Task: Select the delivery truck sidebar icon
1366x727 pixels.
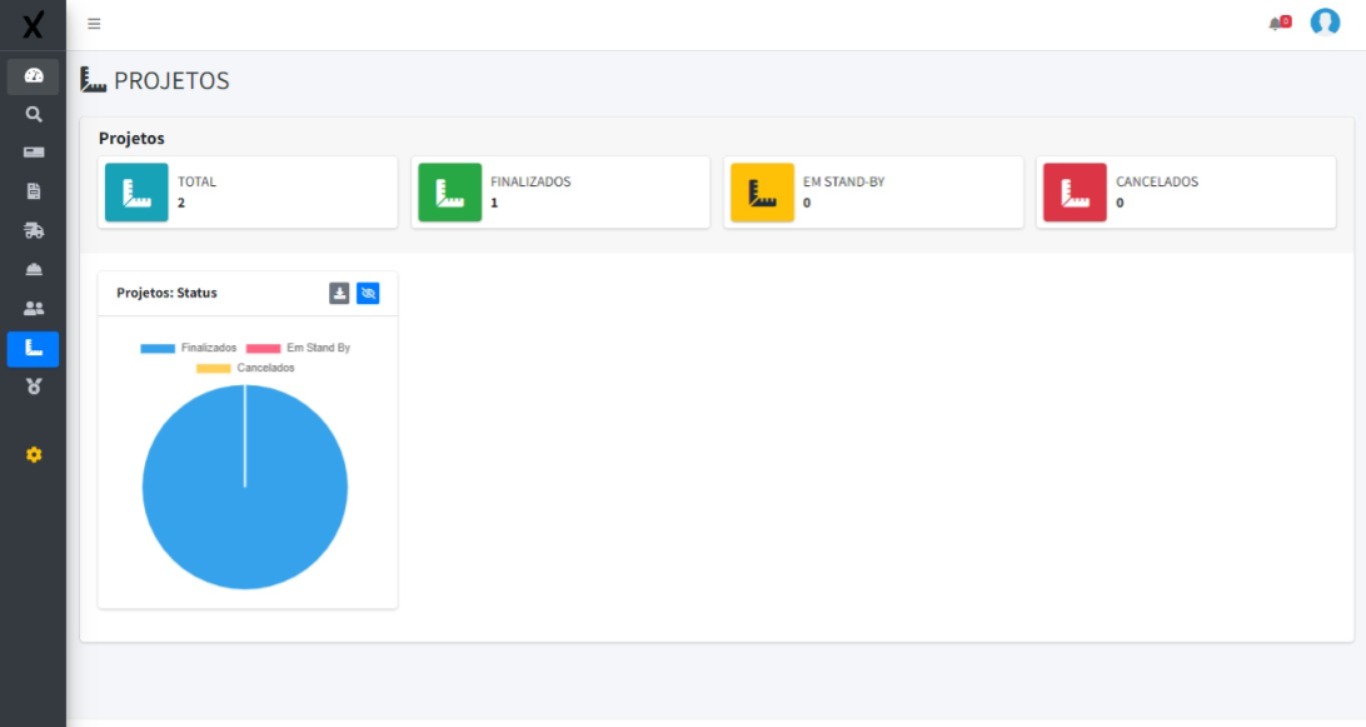Action: [x=33, y=230]
